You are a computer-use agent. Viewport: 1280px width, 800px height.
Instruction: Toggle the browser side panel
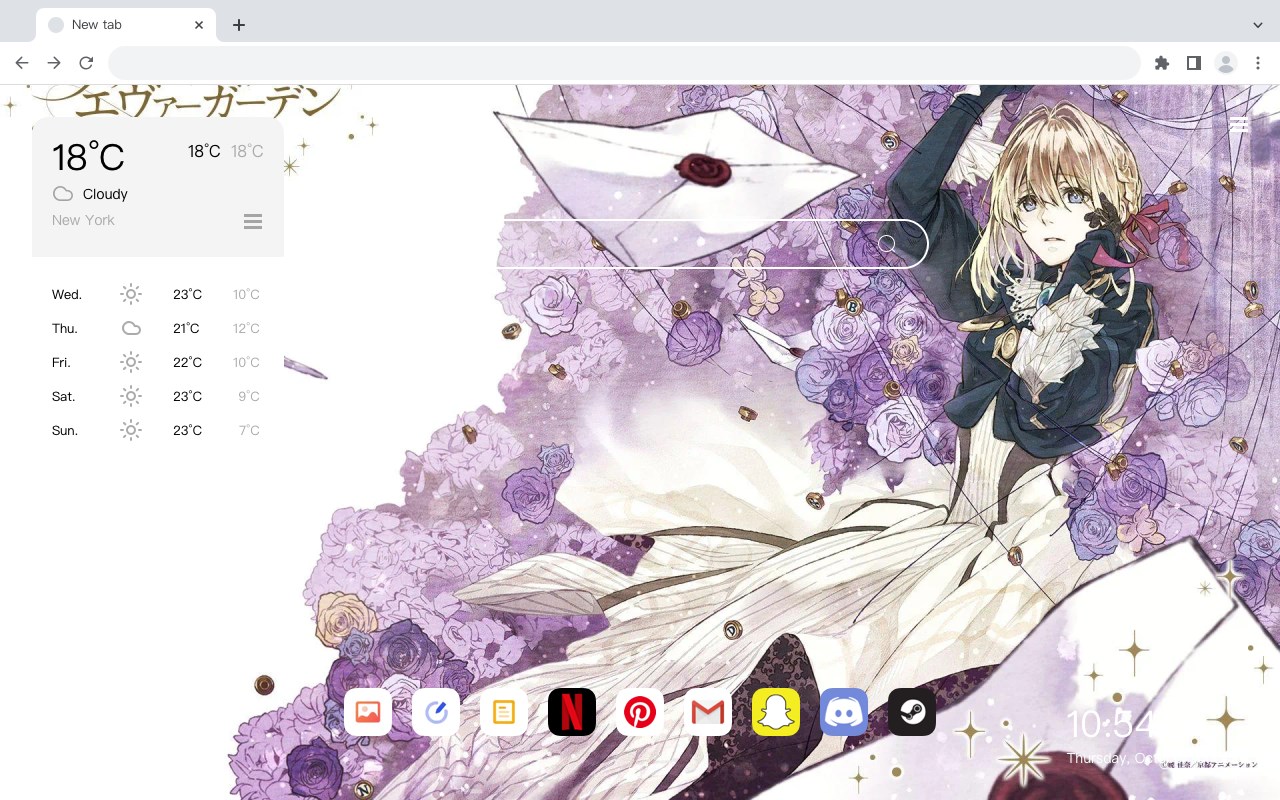(x=1193, y=63)
